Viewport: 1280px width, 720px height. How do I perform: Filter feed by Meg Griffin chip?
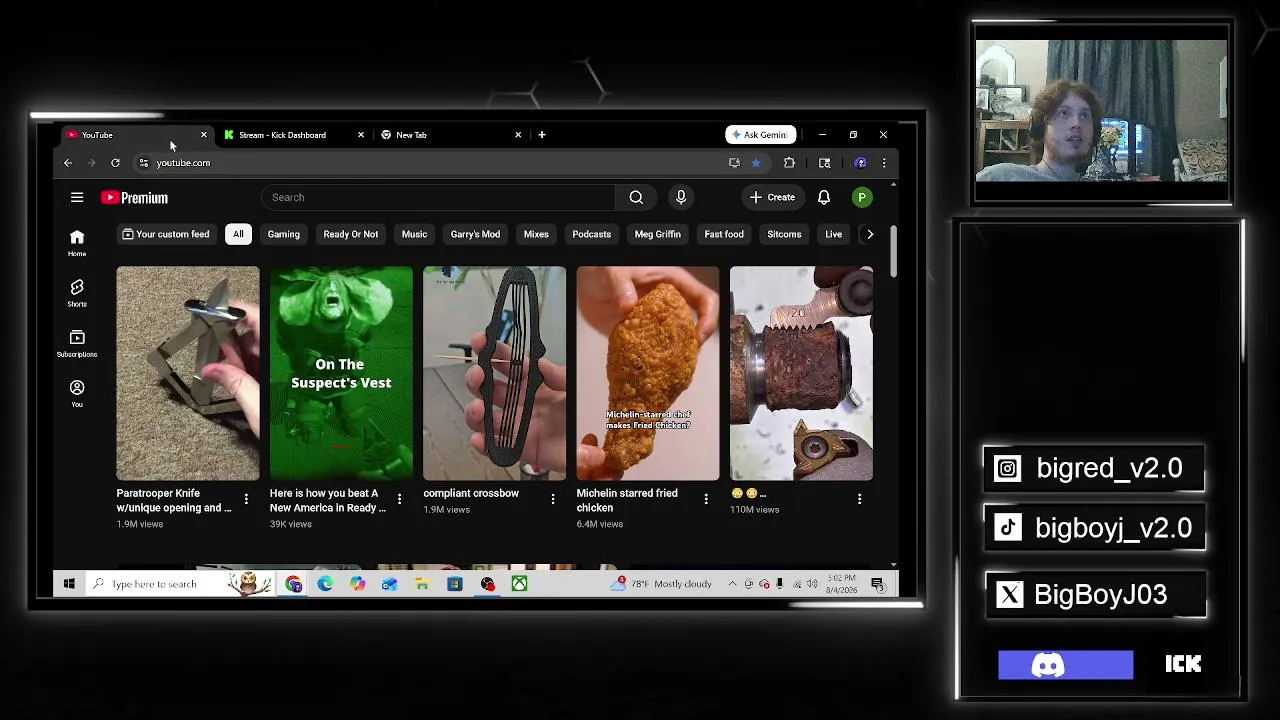[x=657, y=234]
